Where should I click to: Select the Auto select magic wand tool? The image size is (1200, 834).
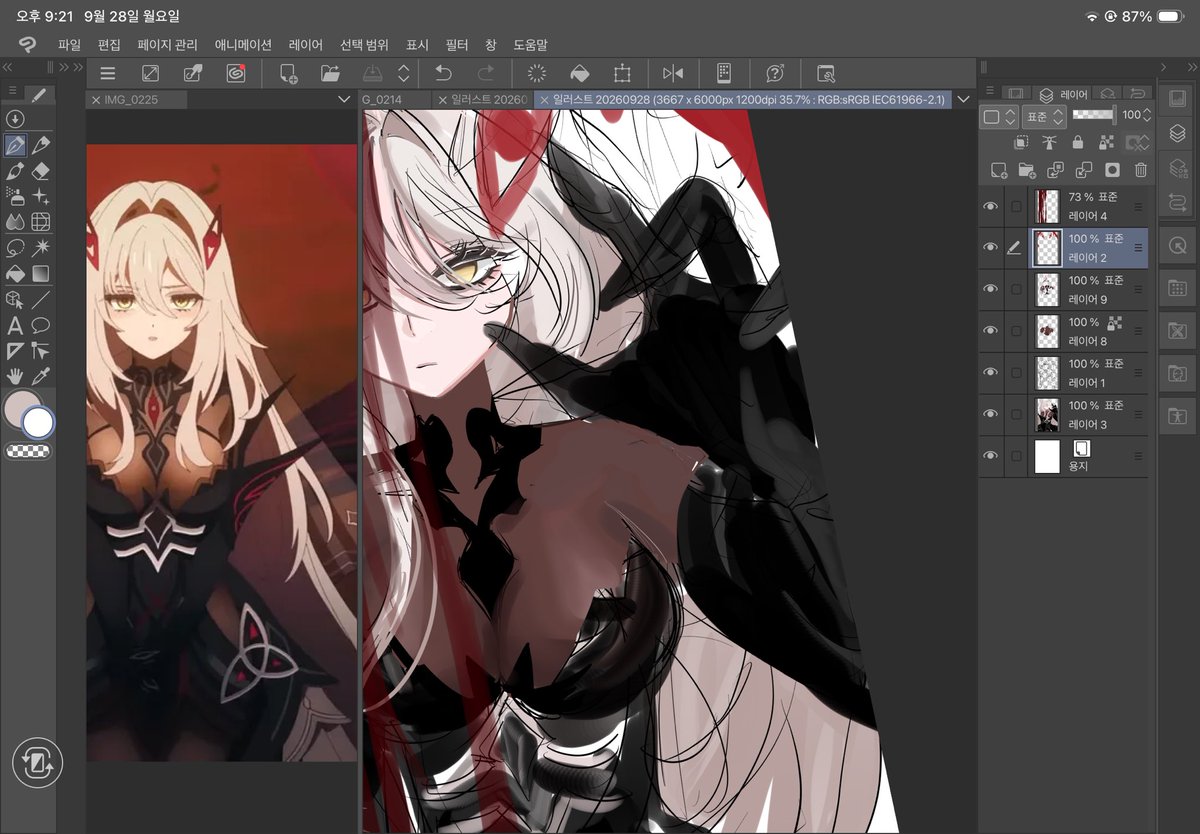[x=41, y=248]
